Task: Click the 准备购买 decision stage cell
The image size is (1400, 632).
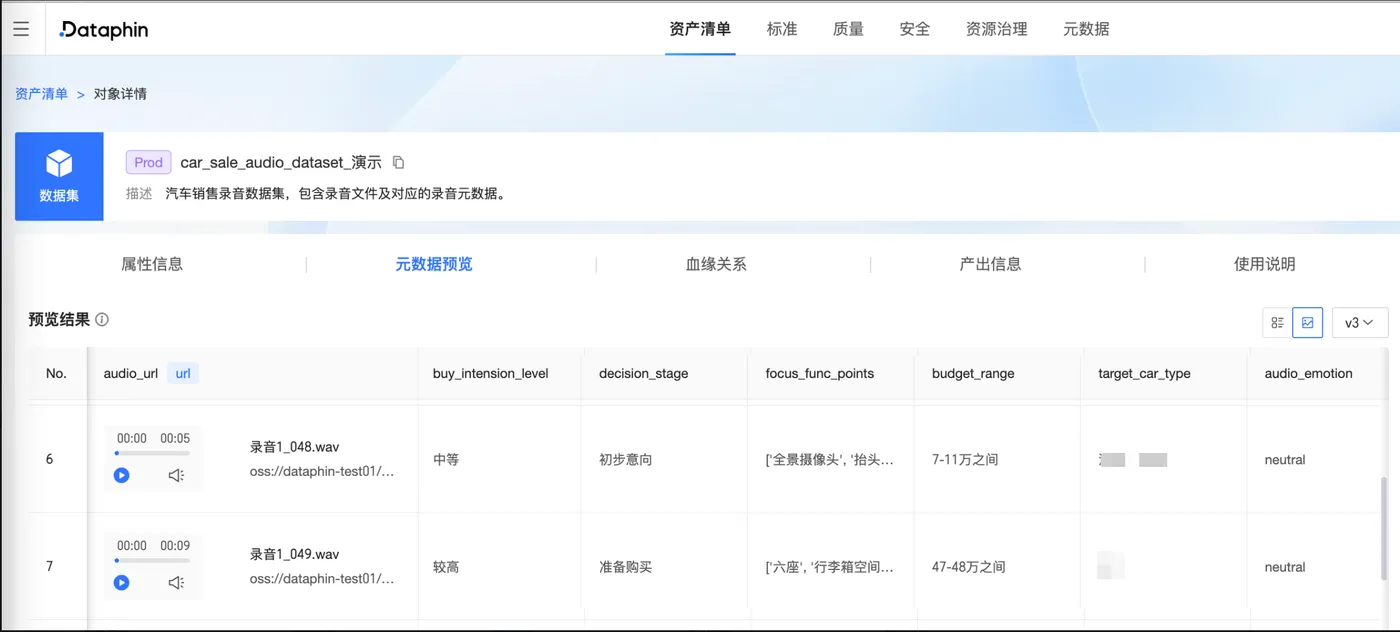Action: (x=626, y=567)
